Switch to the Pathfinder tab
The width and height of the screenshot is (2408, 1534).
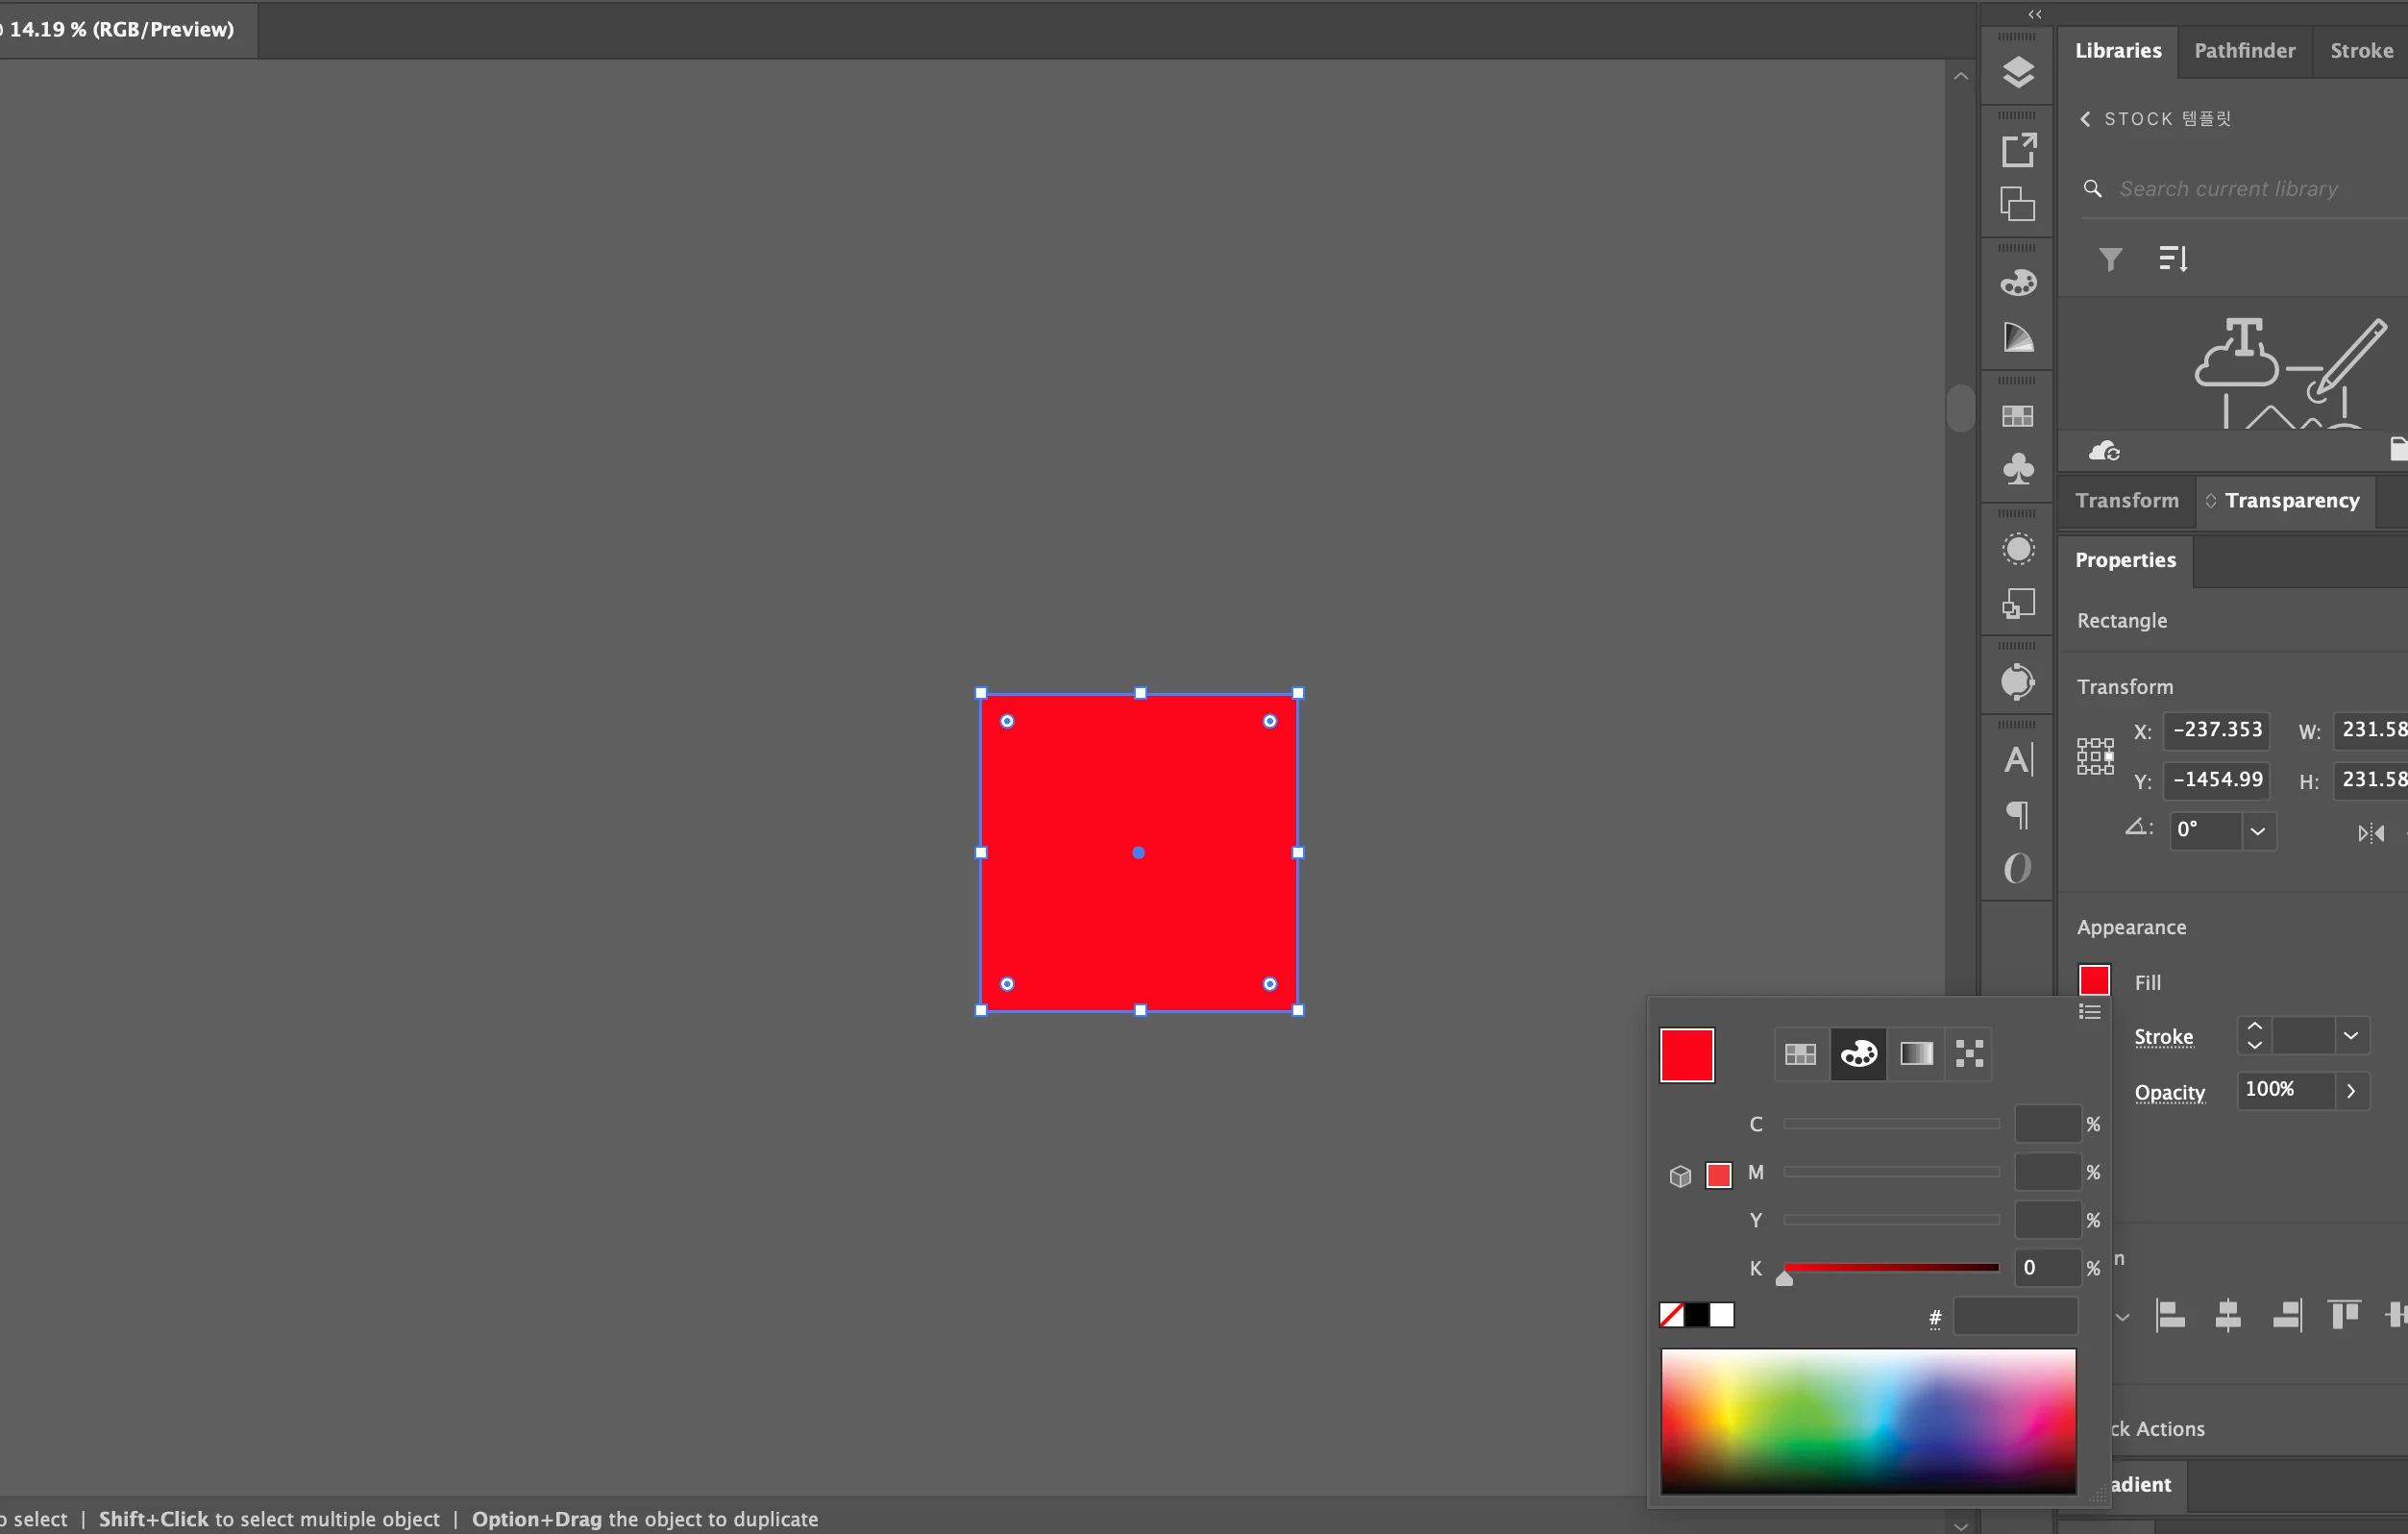2244,51
